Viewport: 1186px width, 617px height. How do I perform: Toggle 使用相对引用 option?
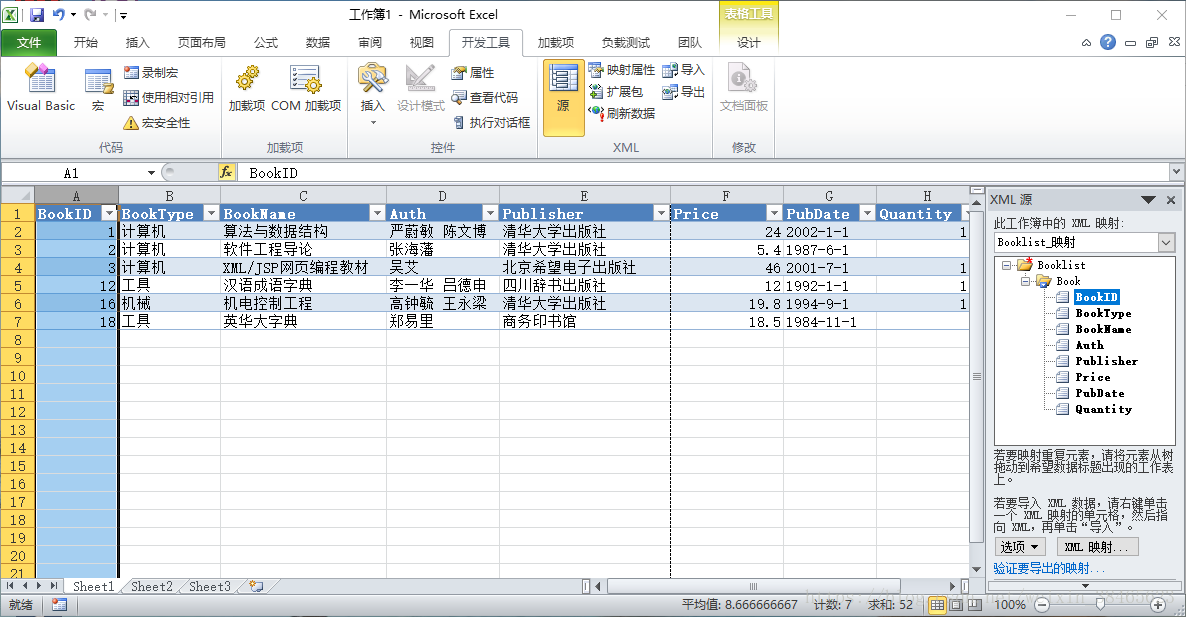pyautogui.click(x=169, y=98)
